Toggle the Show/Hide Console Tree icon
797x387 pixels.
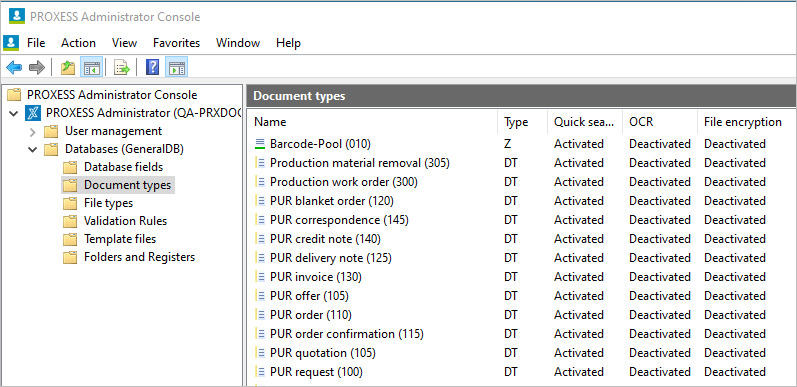92,67
